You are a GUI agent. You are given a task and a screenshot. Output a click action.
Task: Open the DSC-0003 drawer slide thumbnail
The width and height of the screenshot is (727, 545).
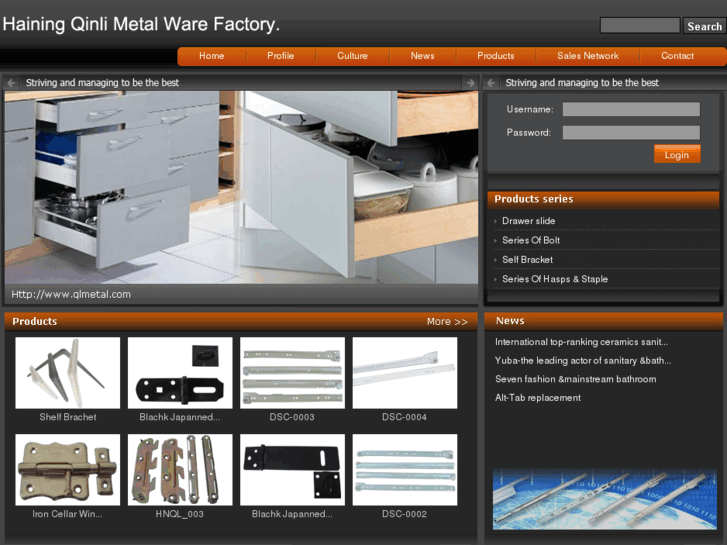click(292, 373)
